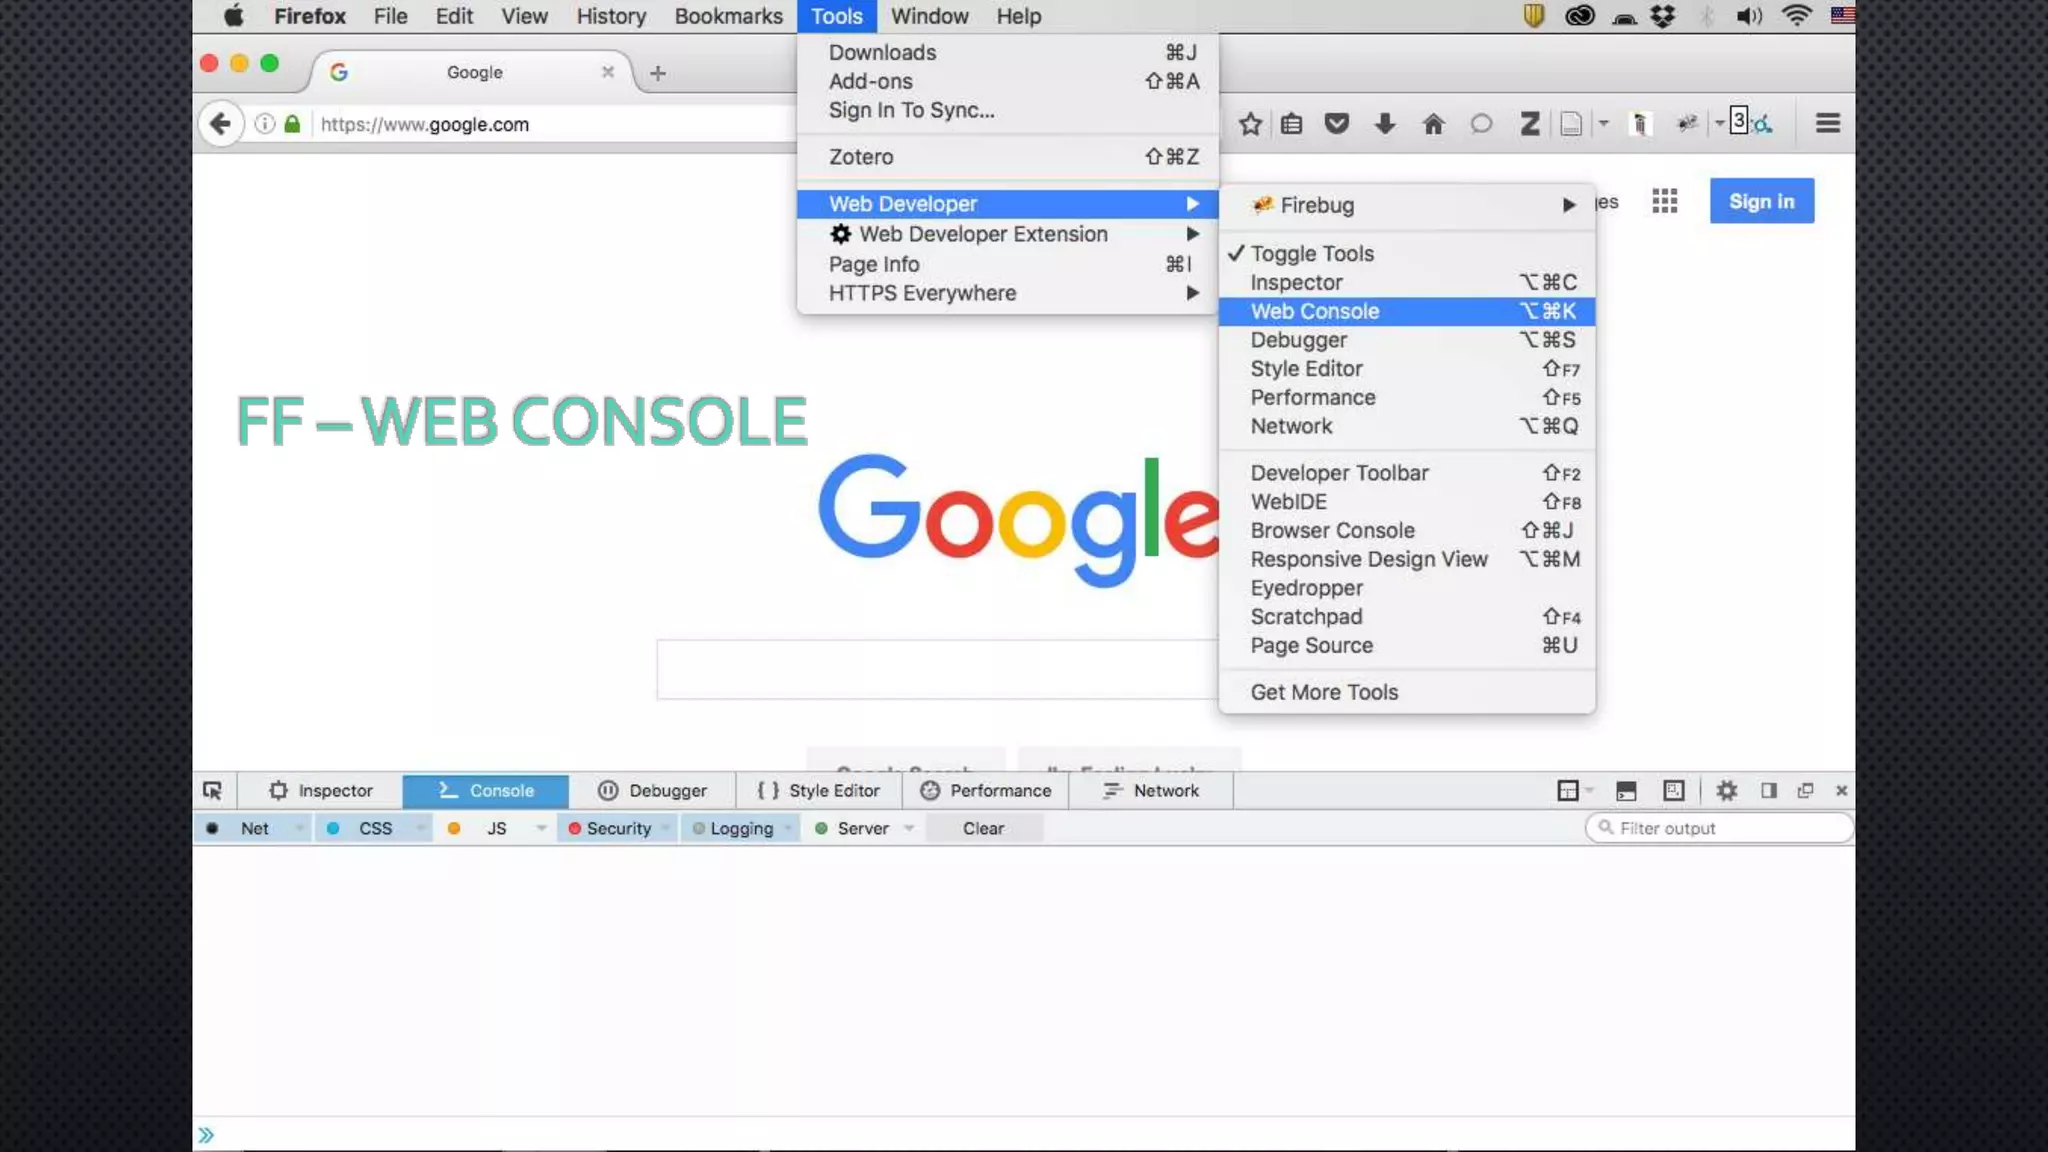Bookmark this page with the star icon
The height and width of the screenshot is (1152, 2048).
1250,124
